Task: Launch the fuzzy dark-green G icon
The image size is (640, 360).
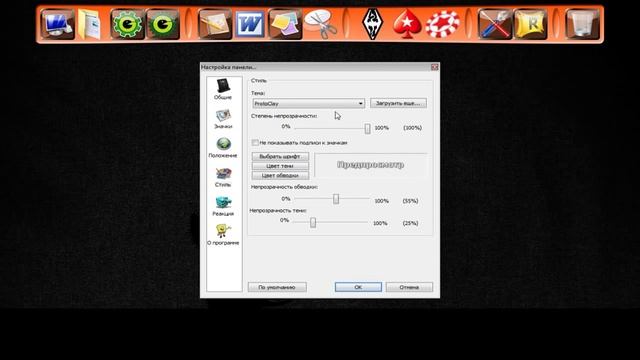Action: click(163, 24)
